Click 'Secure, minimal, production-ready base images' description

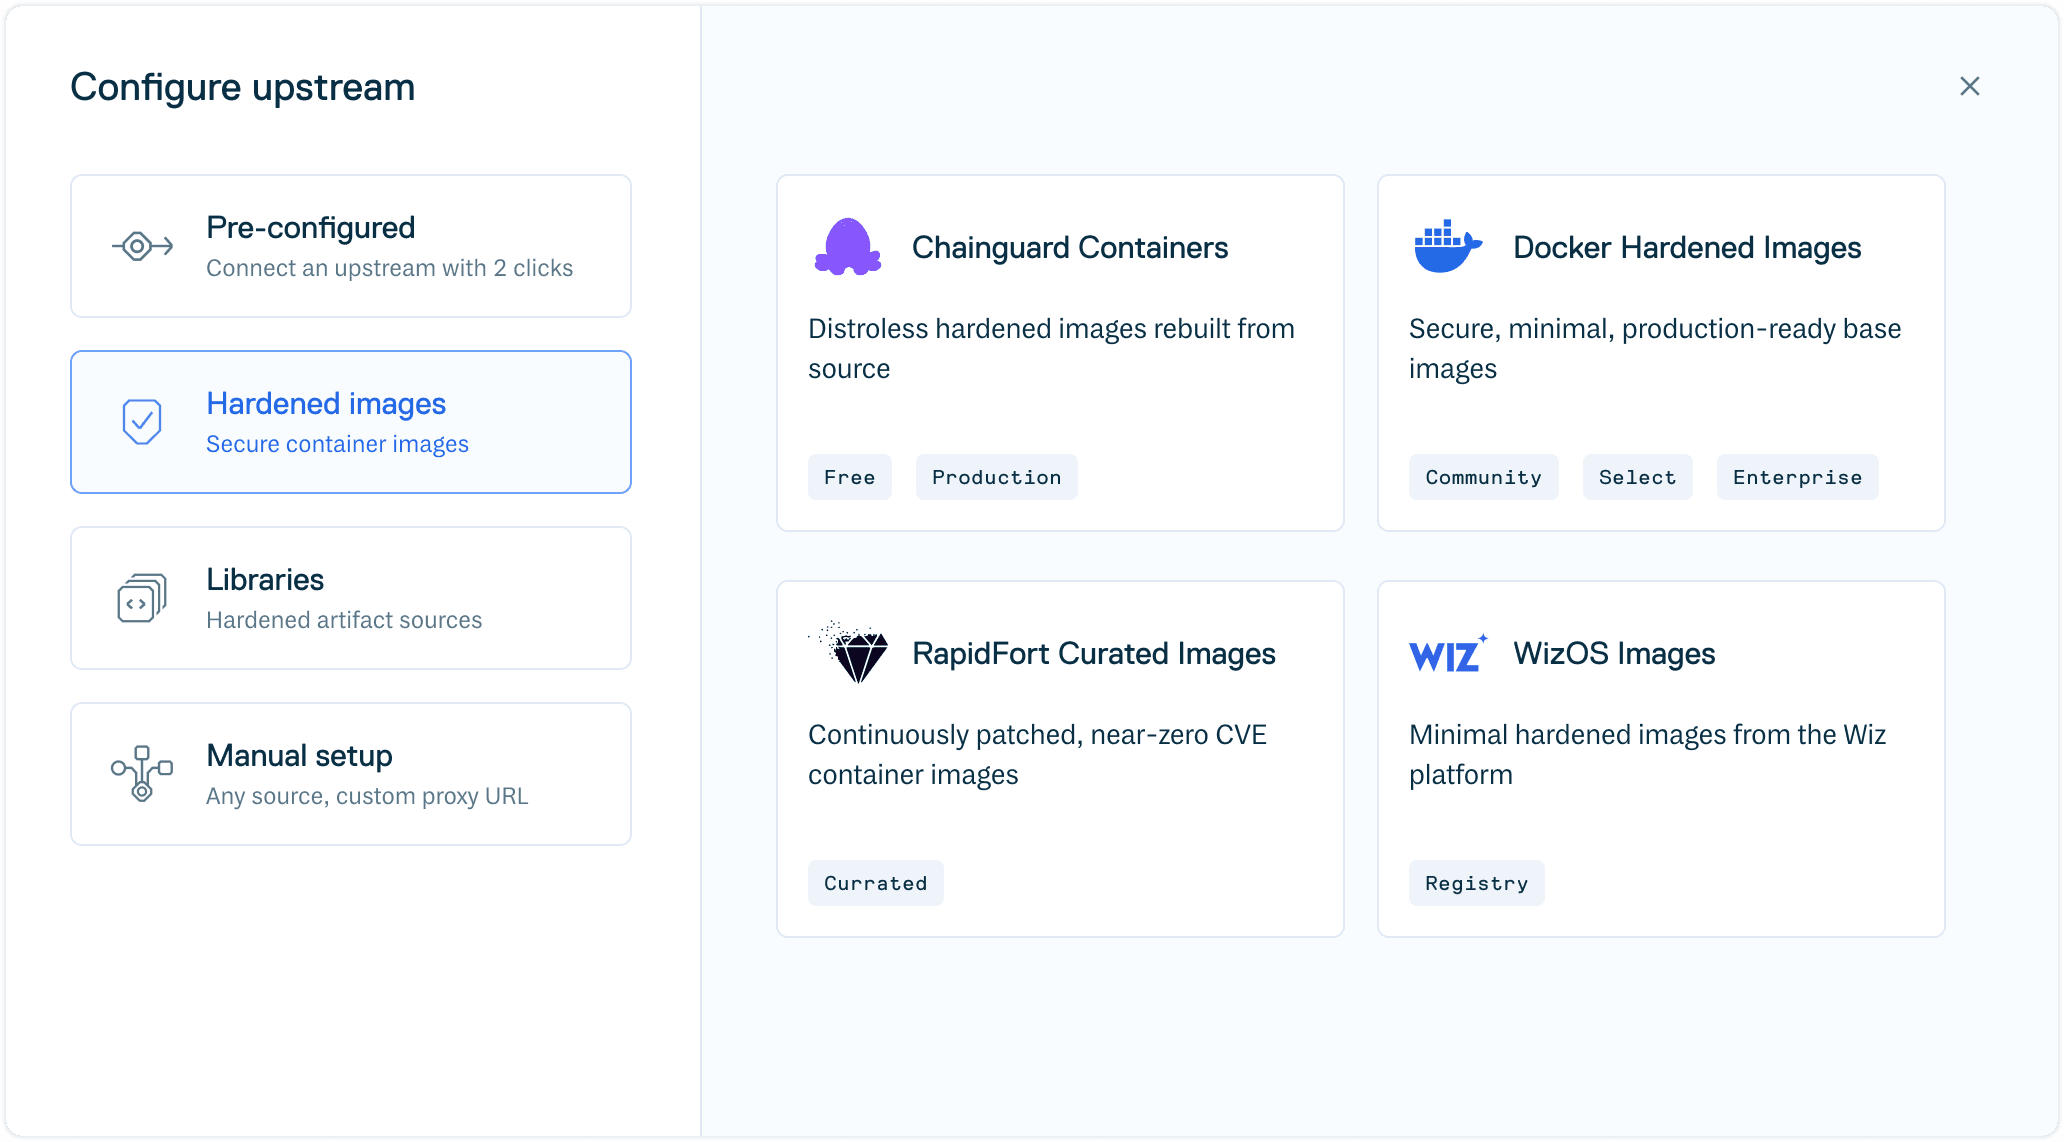click(1656, 349)
